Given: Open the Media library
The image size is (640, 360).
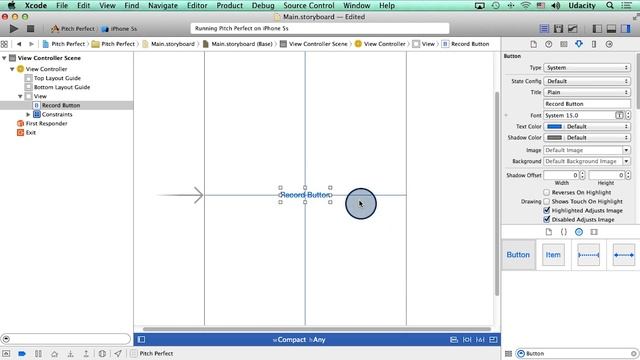Looking at the screenshot, I should click(594, 232).
